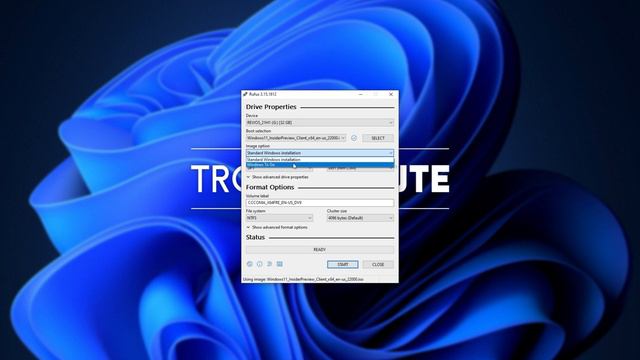
Task: Close the Rufus window with X
Action: [x=391, y=94]
